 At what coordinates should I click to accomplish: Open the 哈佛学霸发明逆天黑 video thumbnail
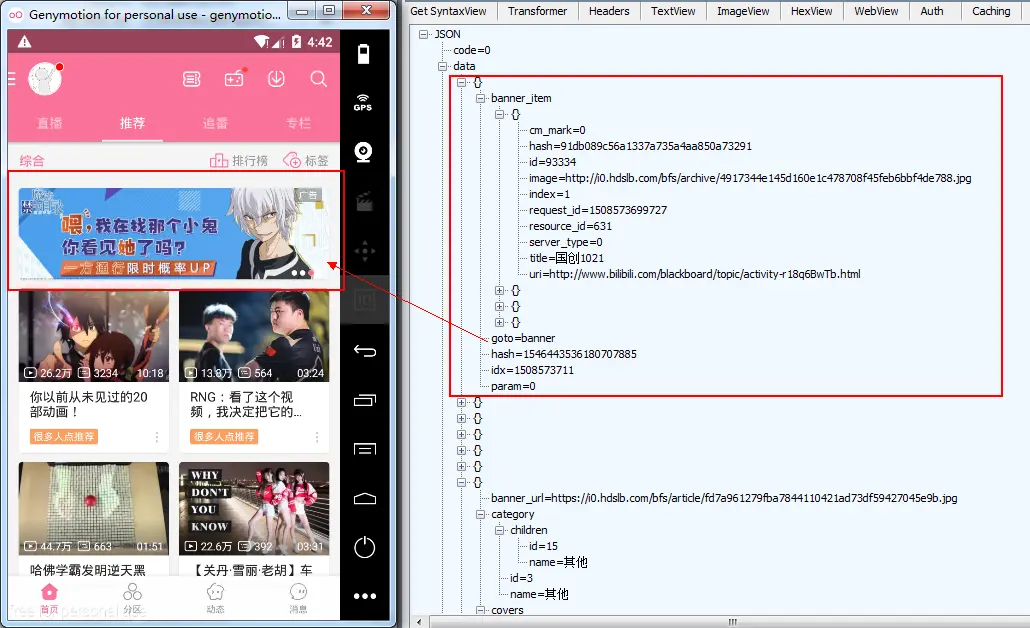coord(94,508)
